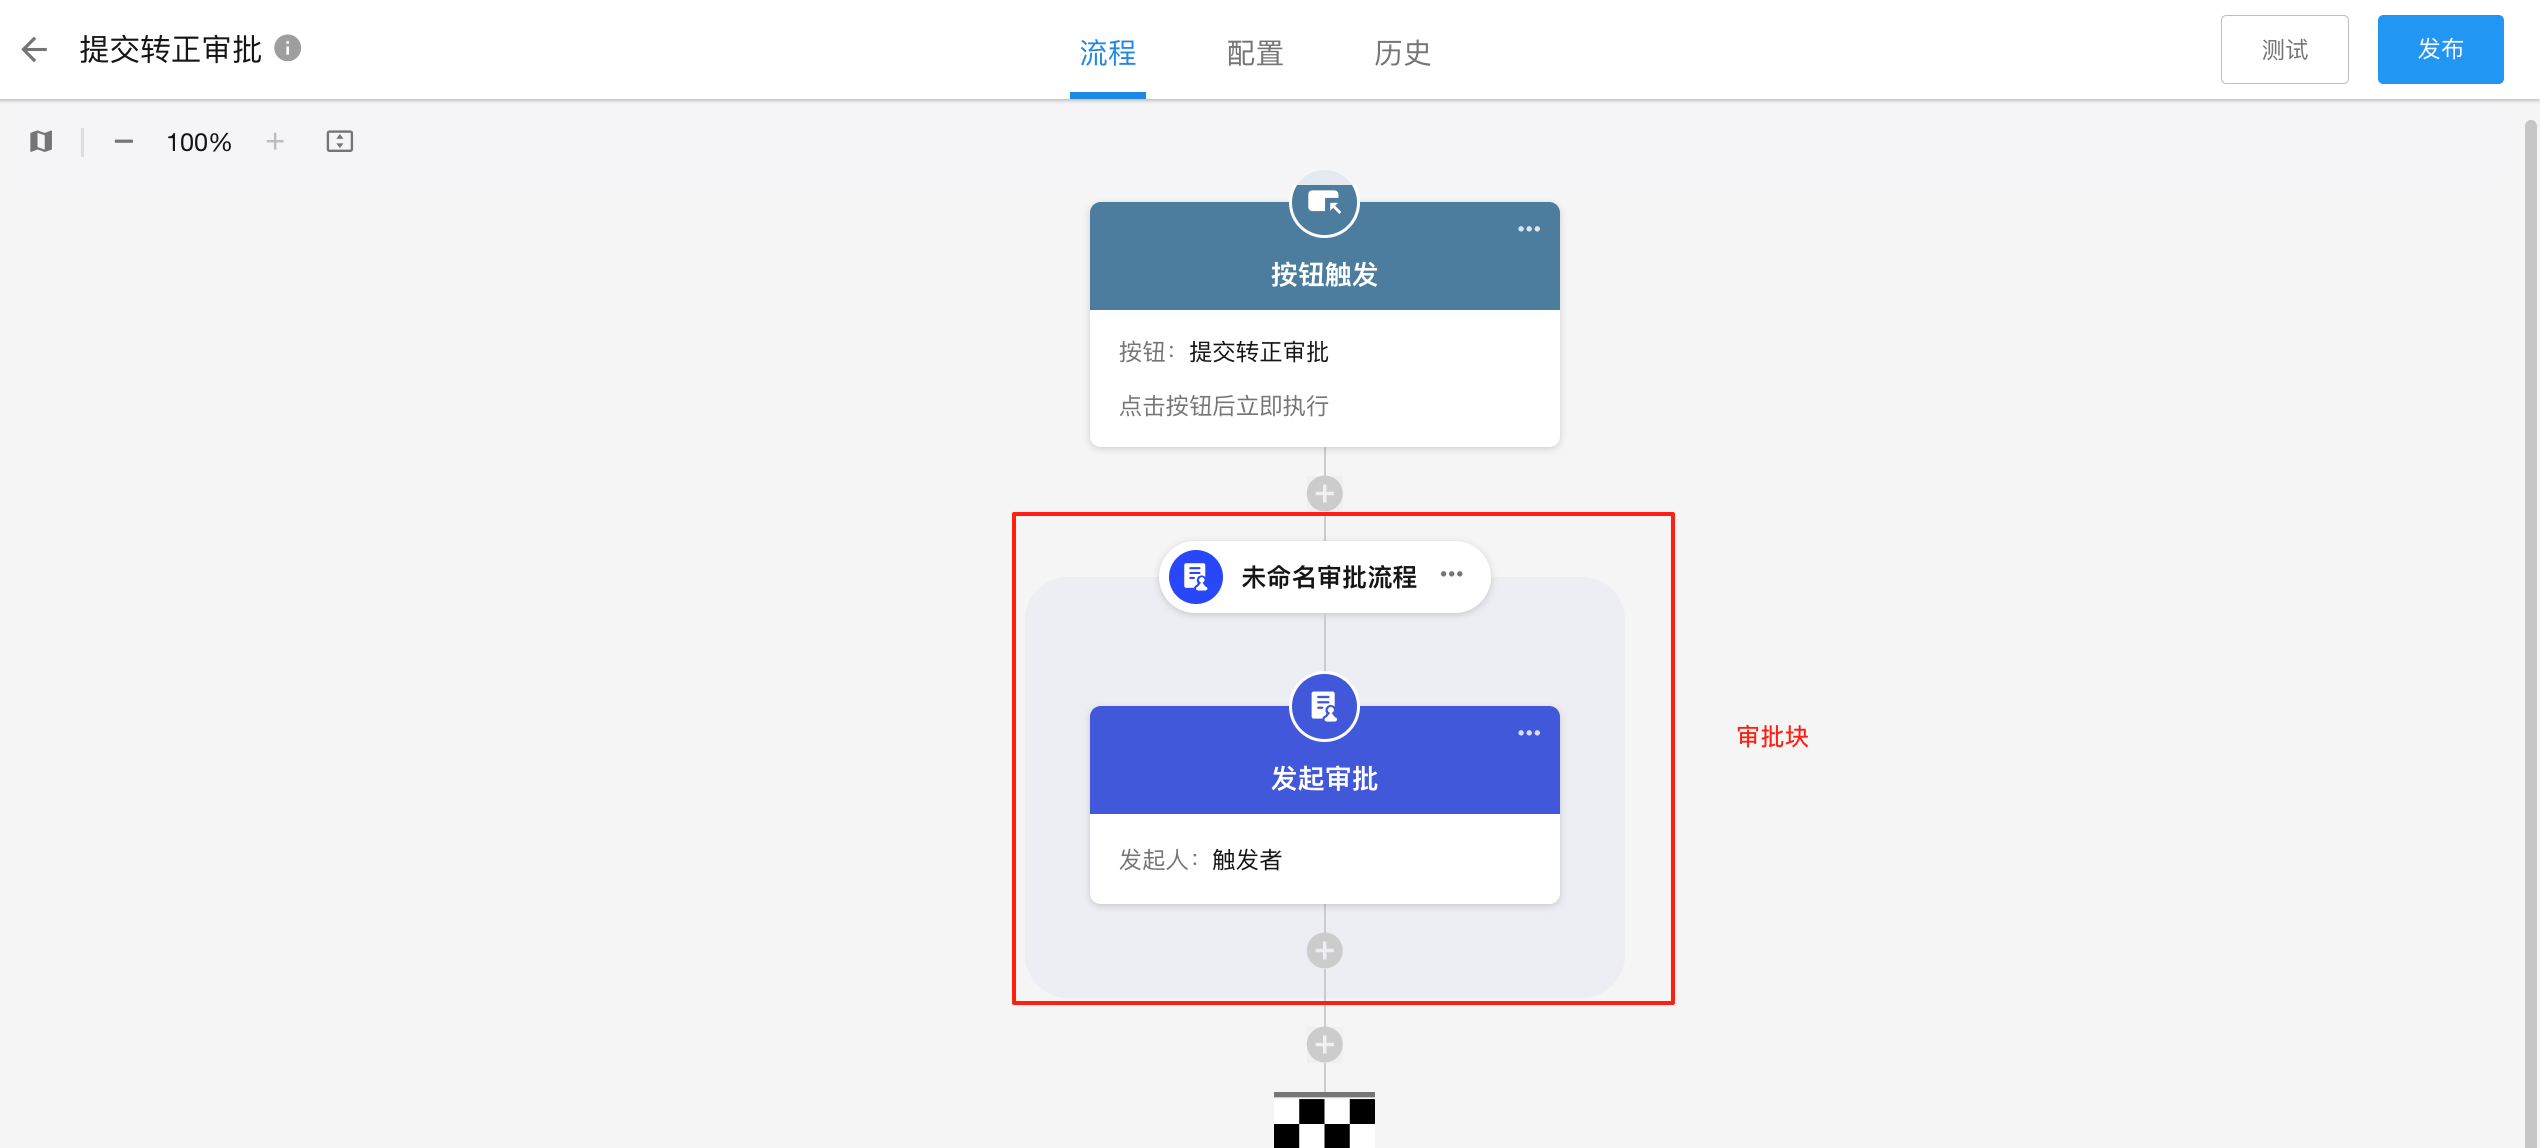The width and height of the screenshot is (2540, 1148).
Task: Zoom out with the minus icon
Action: point(124,142)
